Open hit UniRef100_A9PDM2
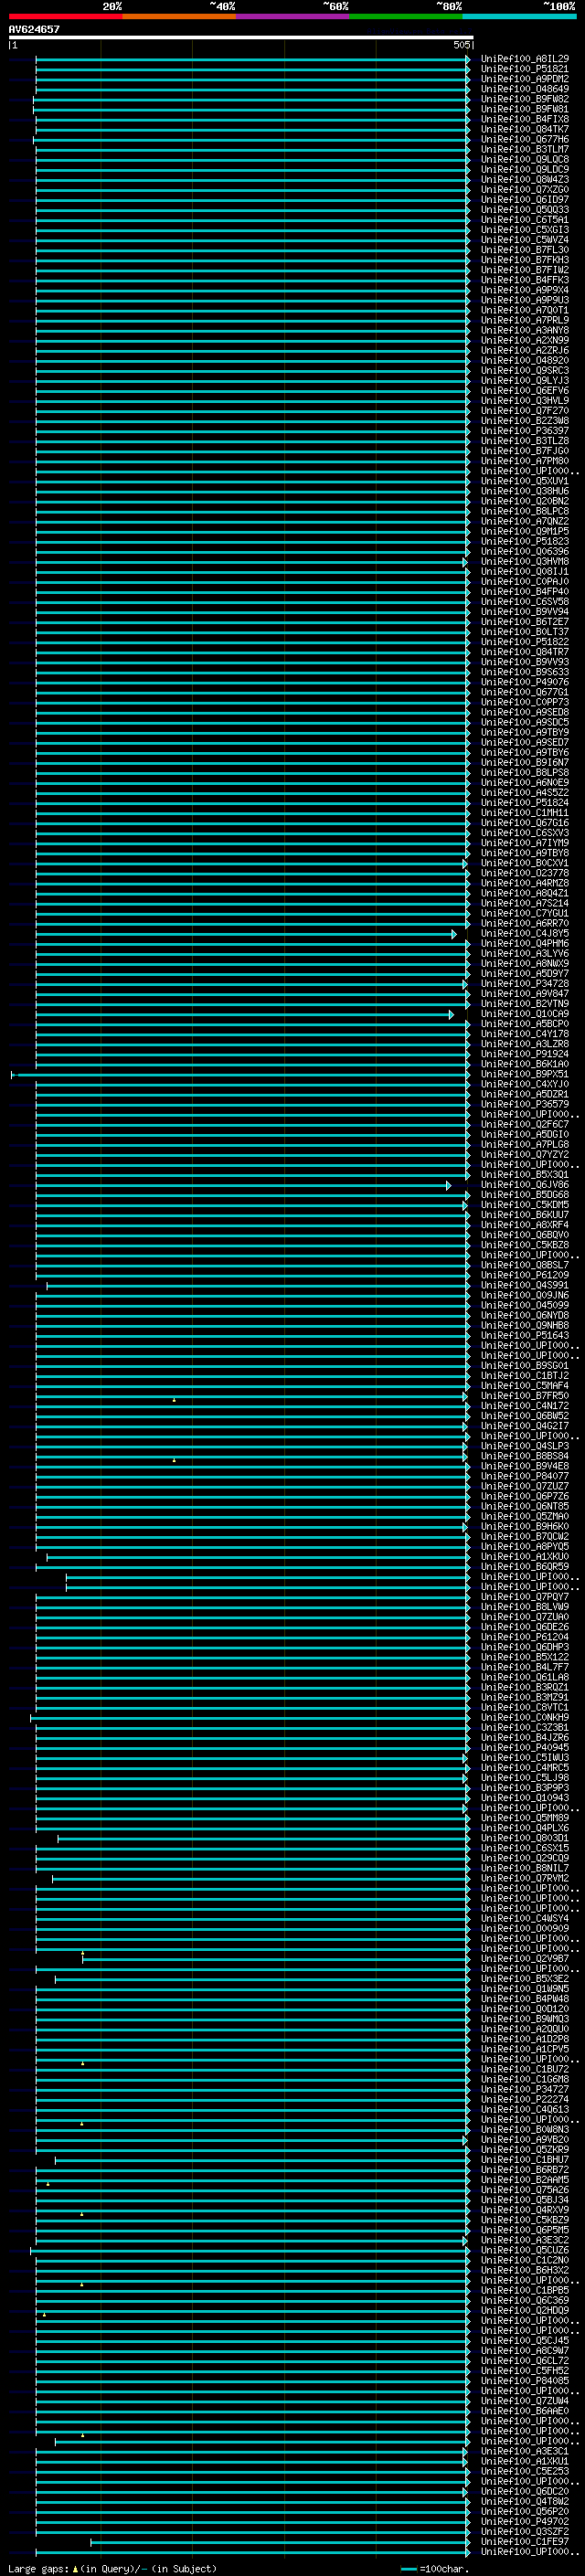 525,79
